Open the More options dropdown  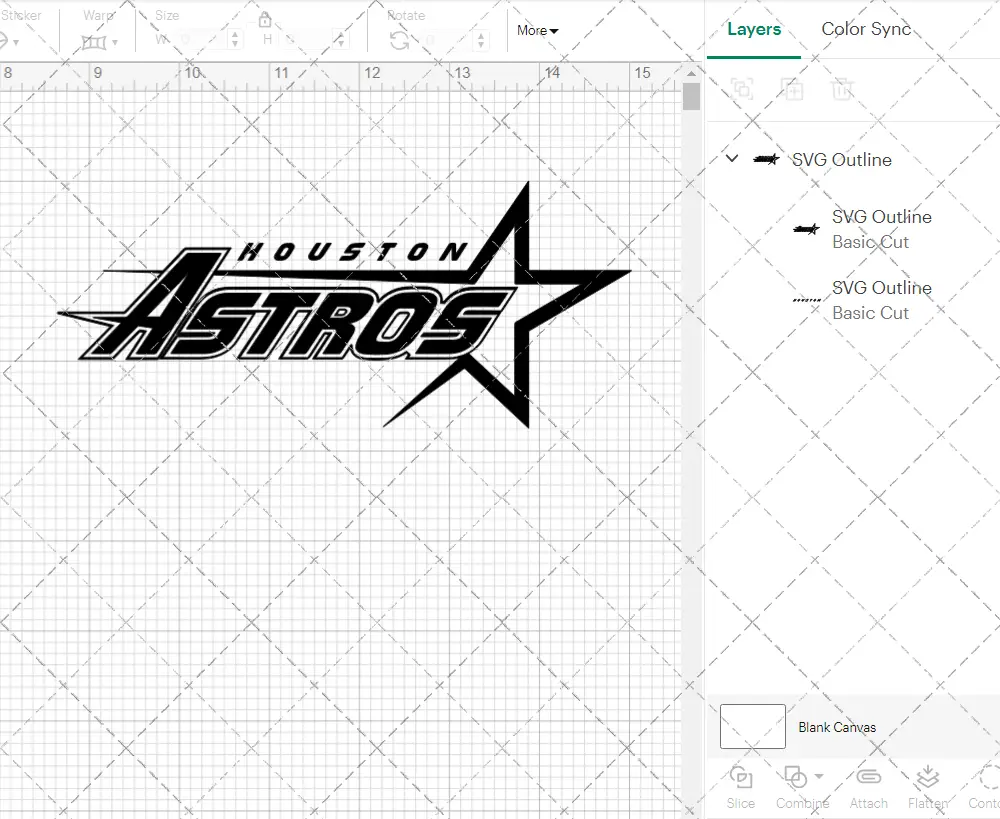[x=537, y=31]
